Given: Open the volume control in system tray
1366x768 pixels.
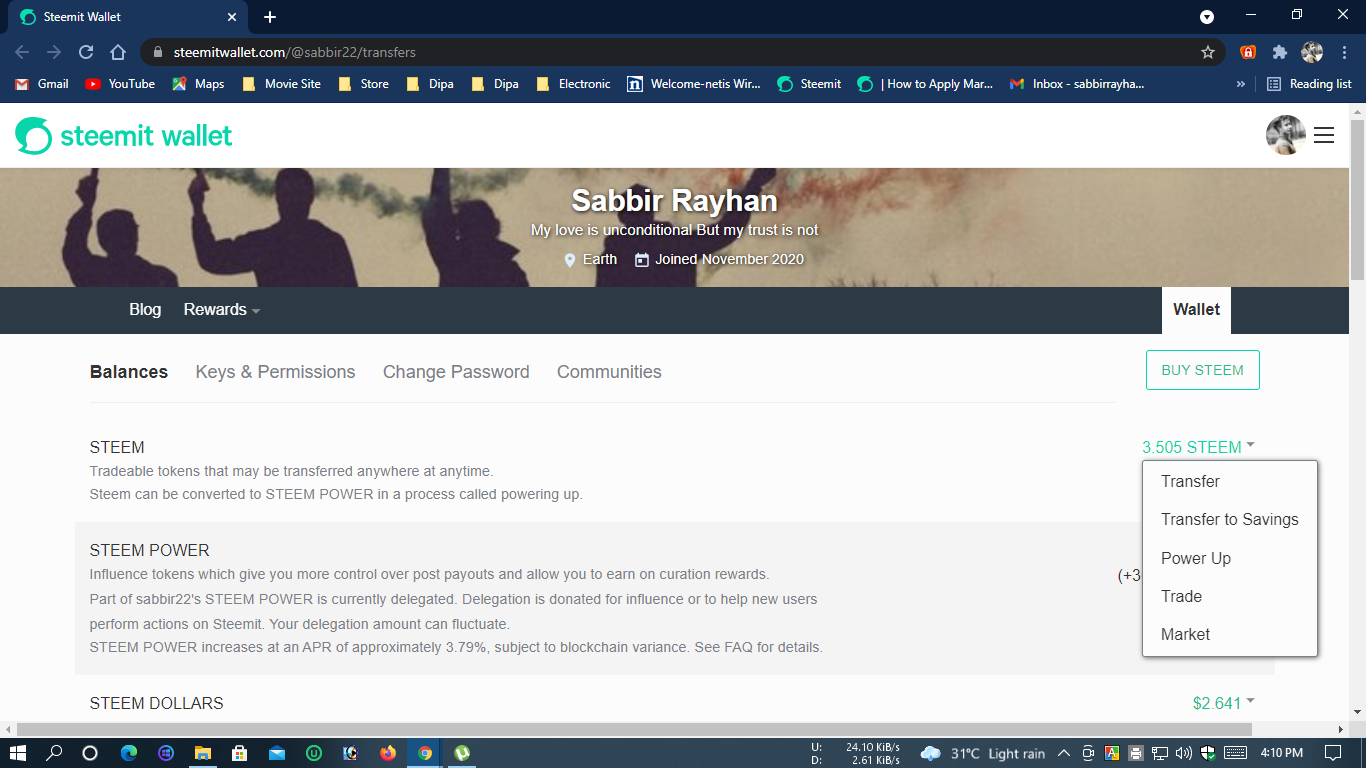Looking at the screenshot, I should click(1184, 753).
